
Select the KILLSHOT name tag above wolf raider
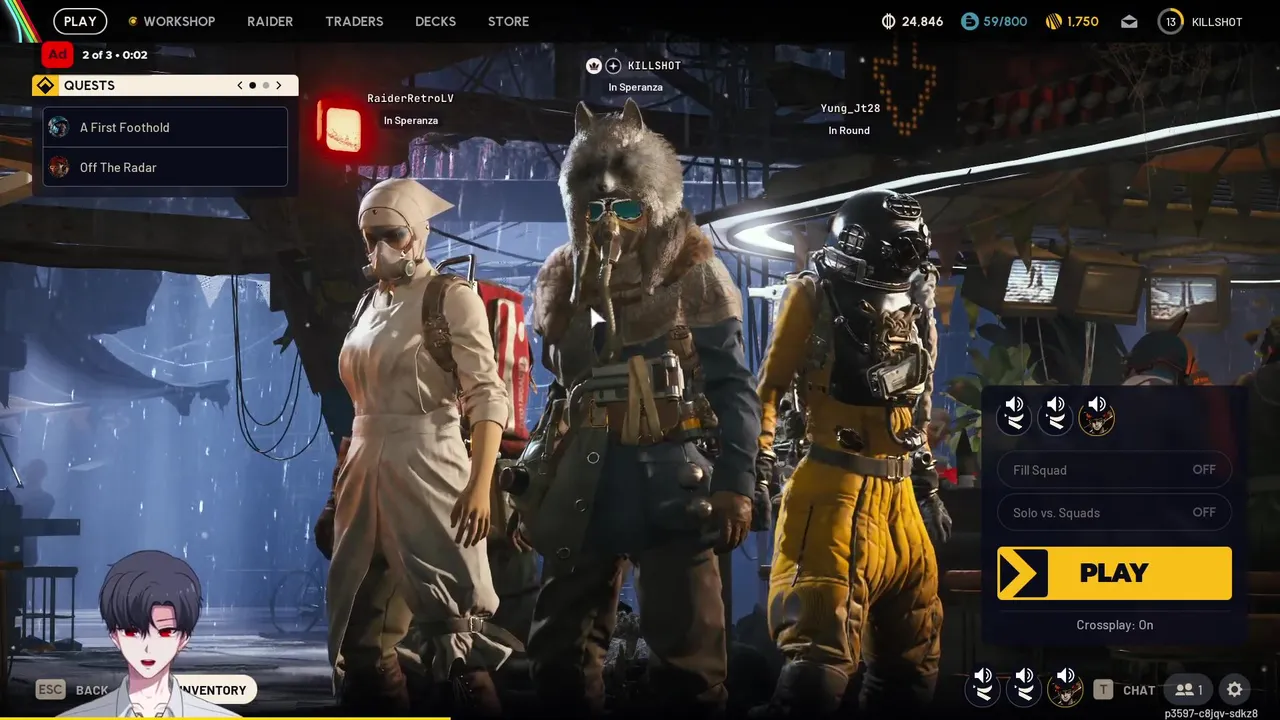[654, 65]
